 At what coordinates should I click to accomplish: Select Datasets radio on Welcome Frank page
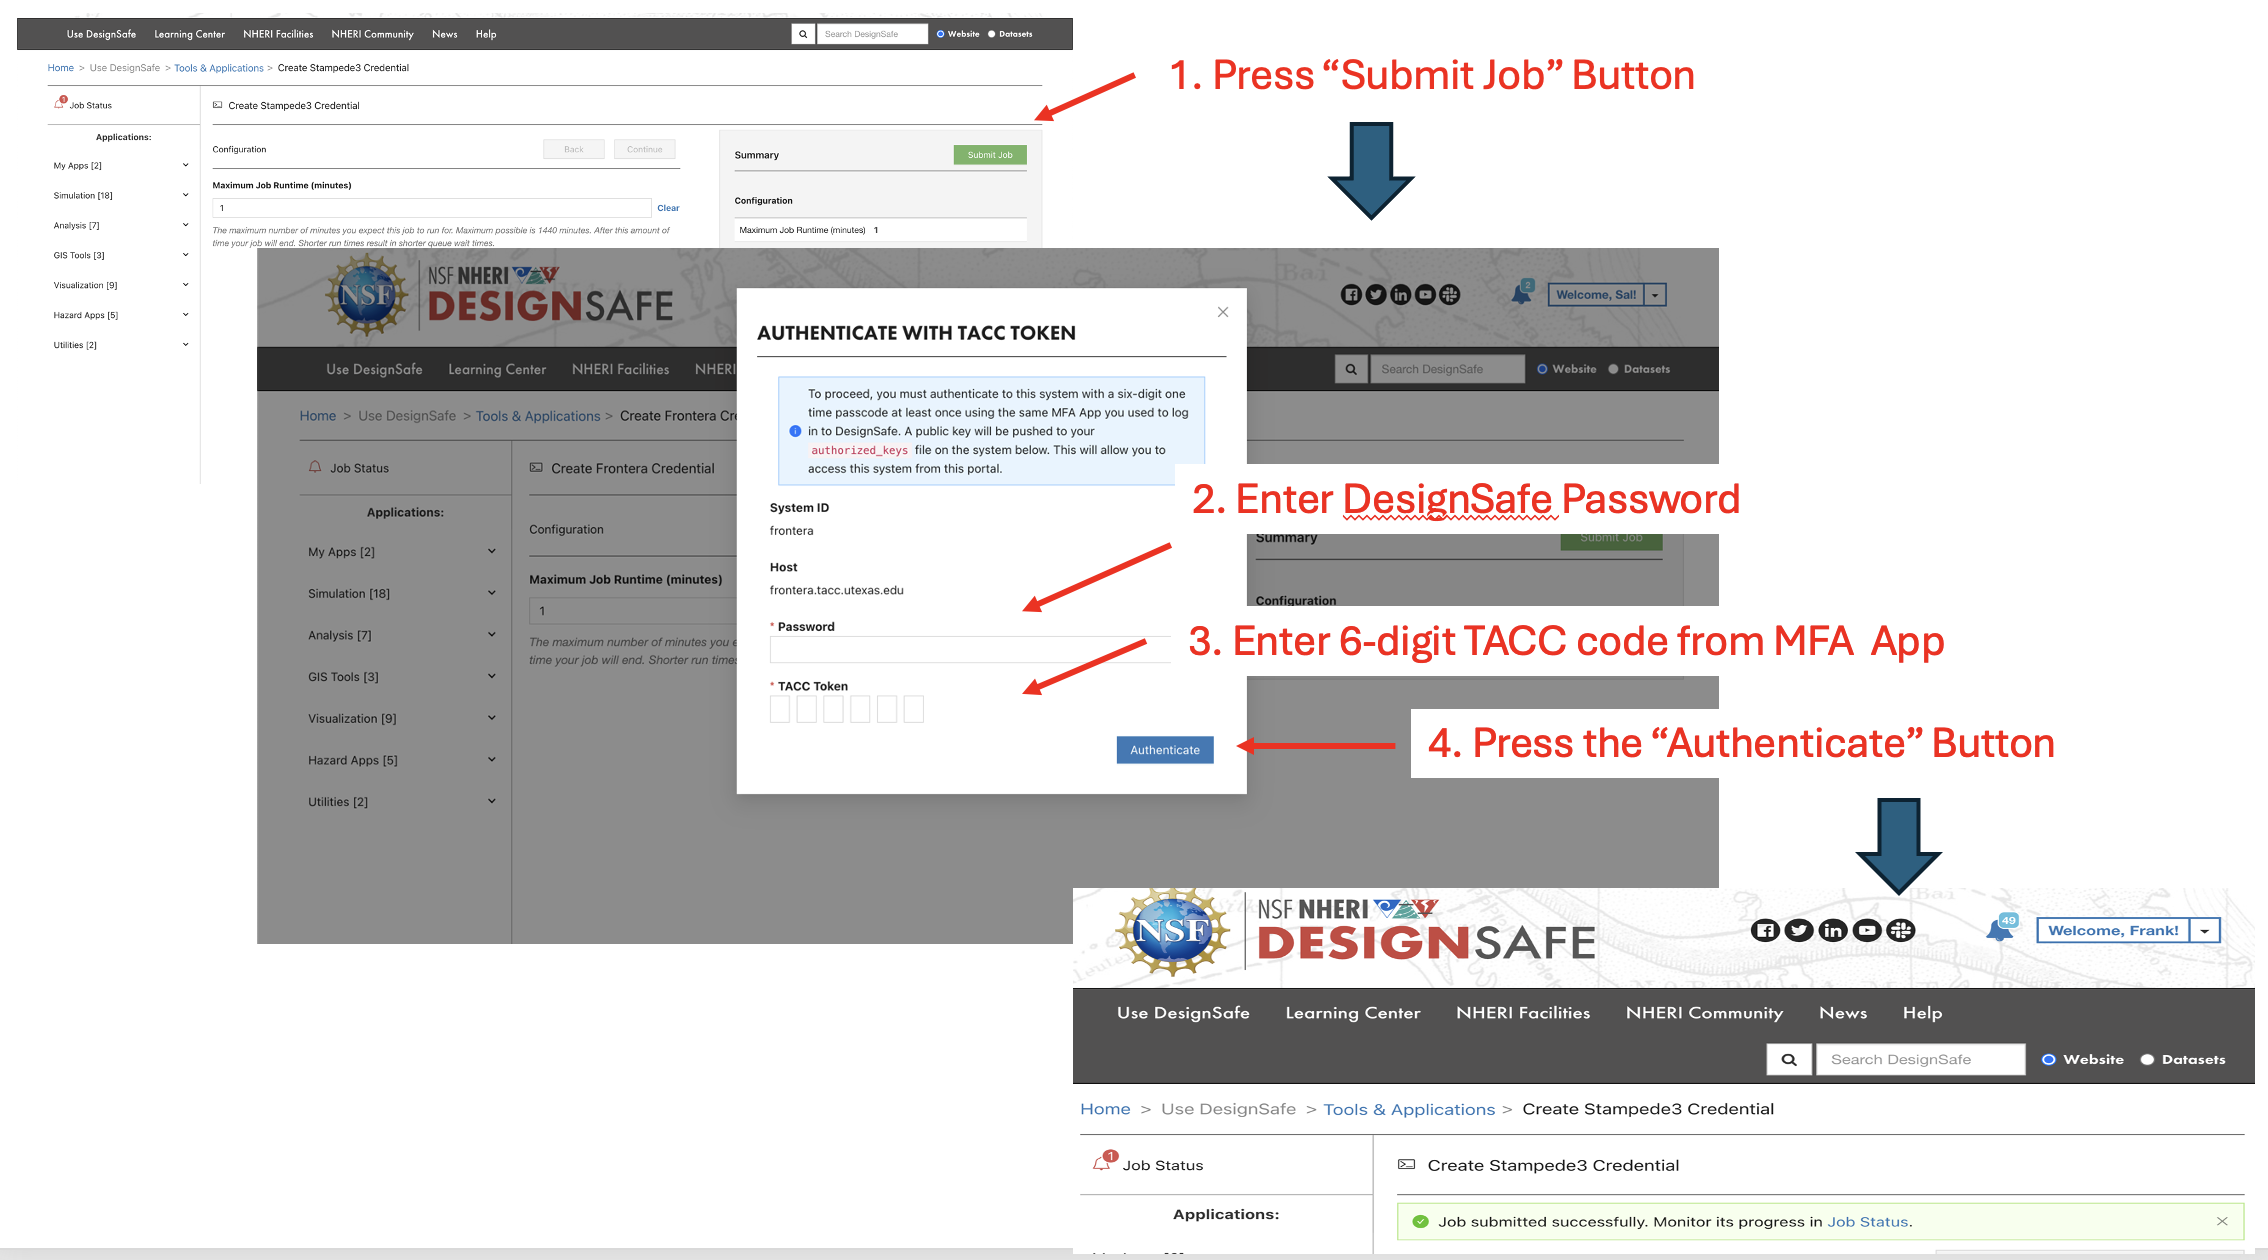[2147, 1060]
